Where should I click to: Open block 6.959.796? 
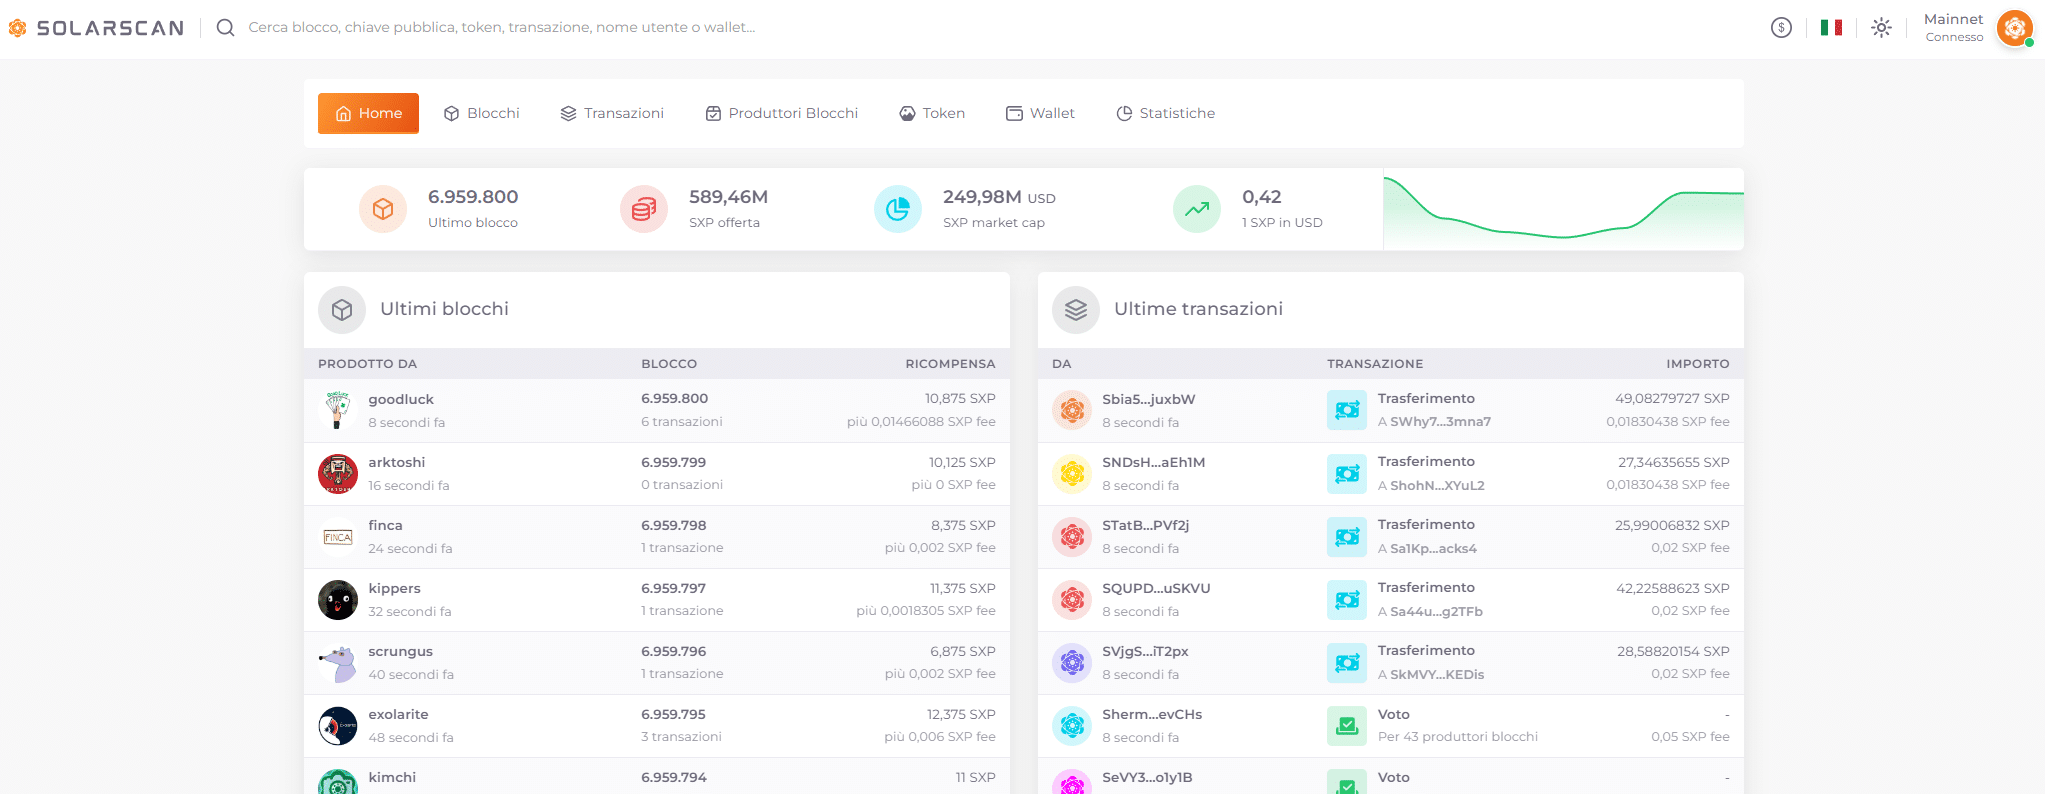point(674,651)
